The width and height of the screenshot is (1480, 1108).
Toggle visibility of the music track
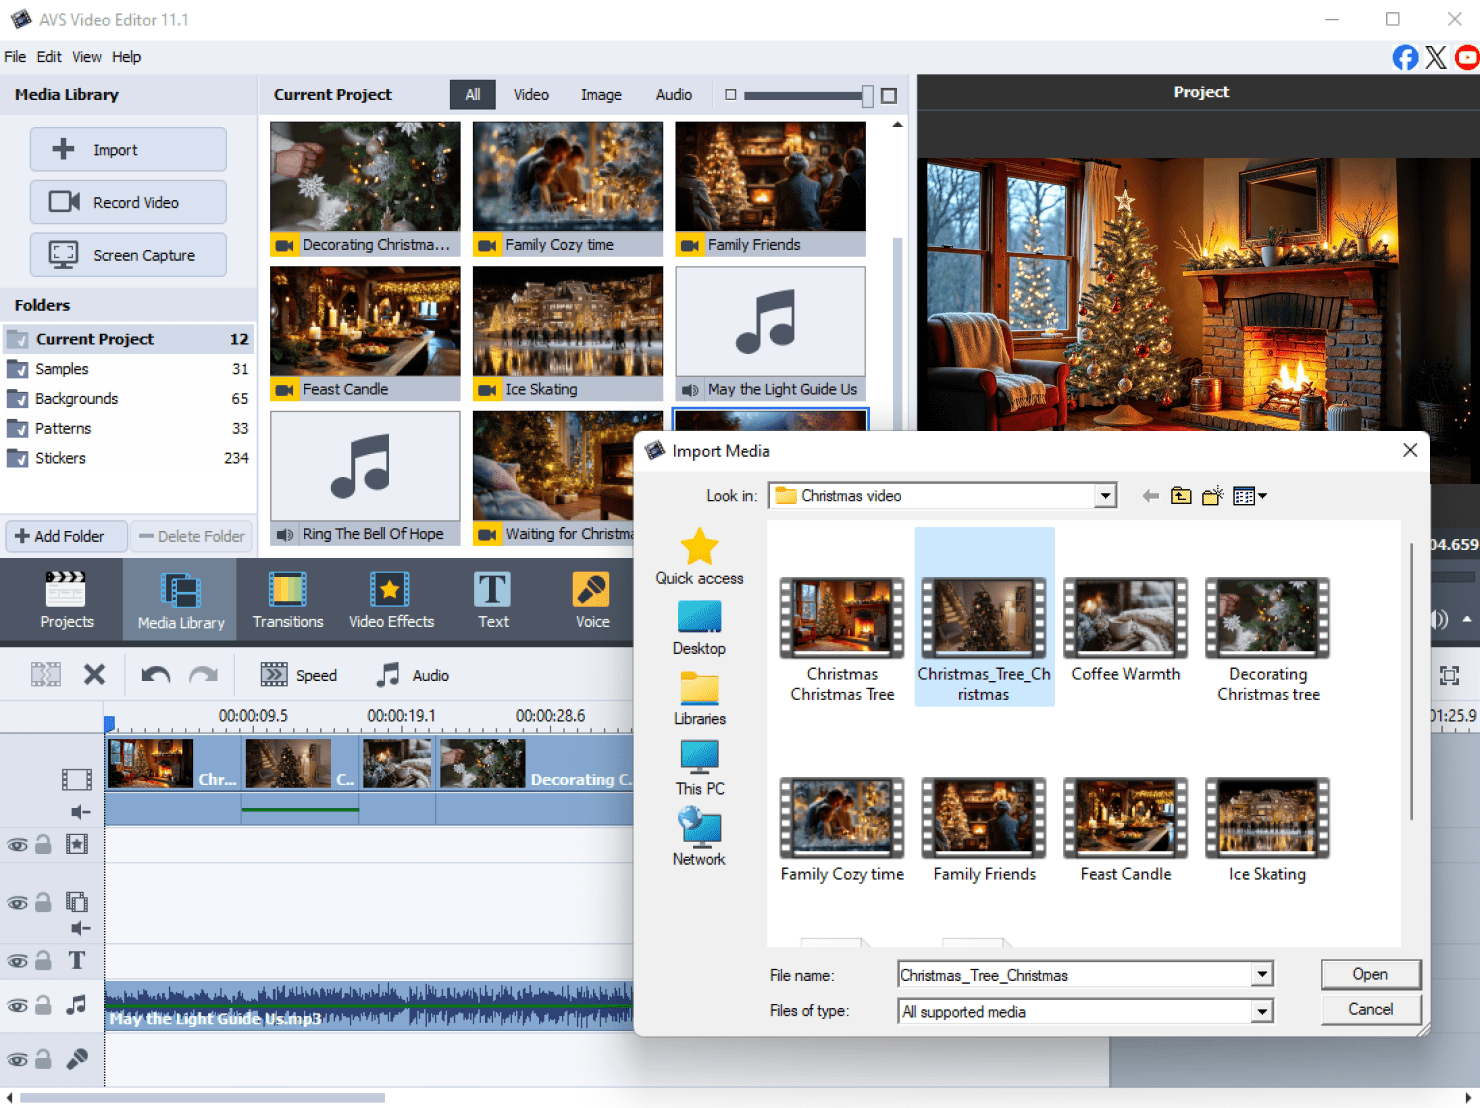[17, 1006]
